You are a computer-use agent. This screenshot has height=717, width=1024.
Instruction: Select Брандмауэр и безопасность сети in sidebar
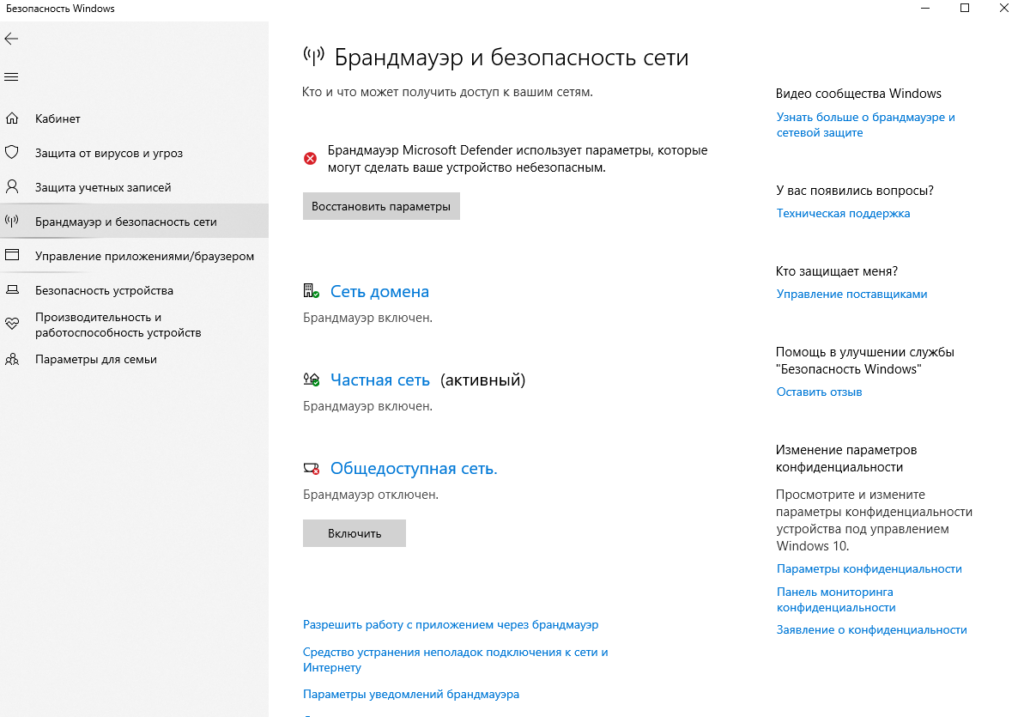(134, 221)
